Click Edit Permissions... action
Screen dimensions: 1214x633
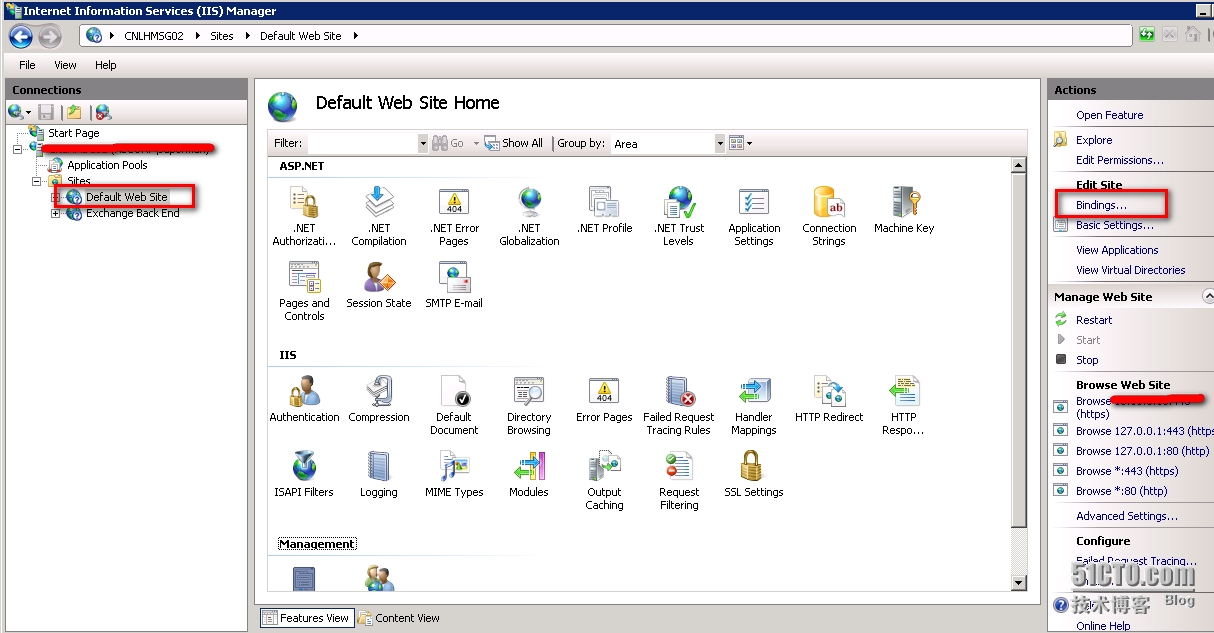[1120, 160]
